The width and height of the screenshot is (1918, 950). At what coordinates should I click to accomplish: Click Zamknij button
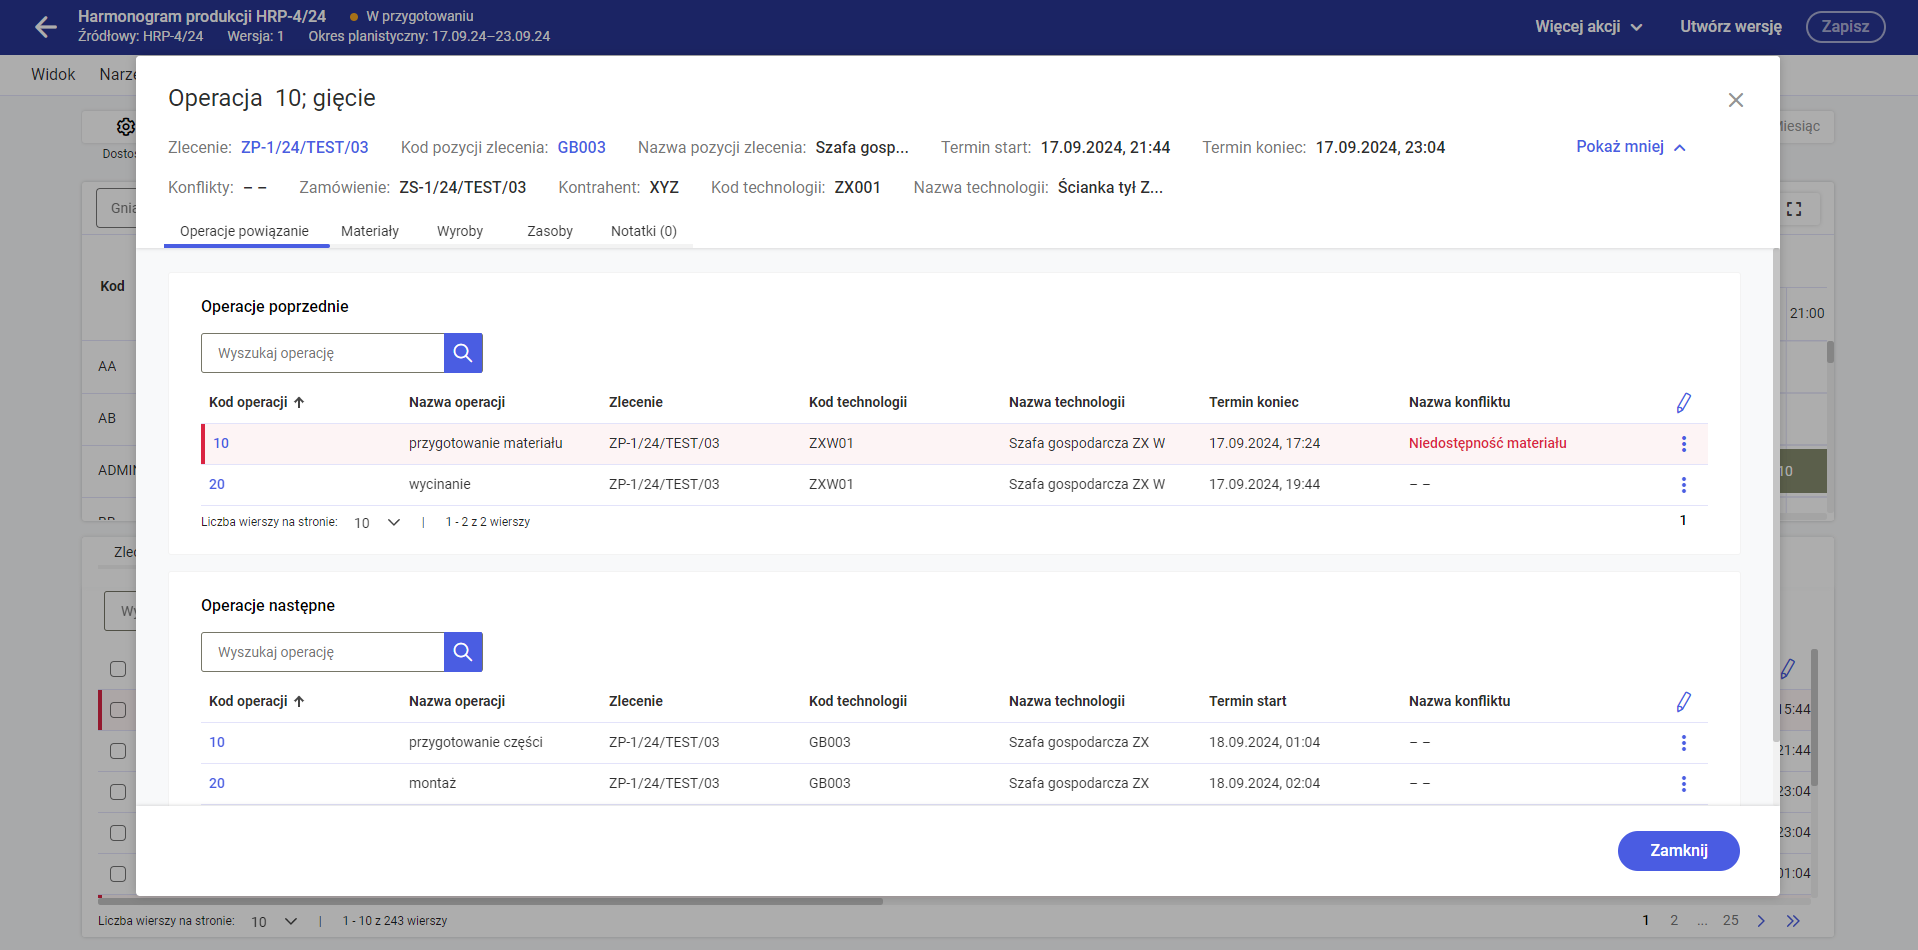[1678, 850]
